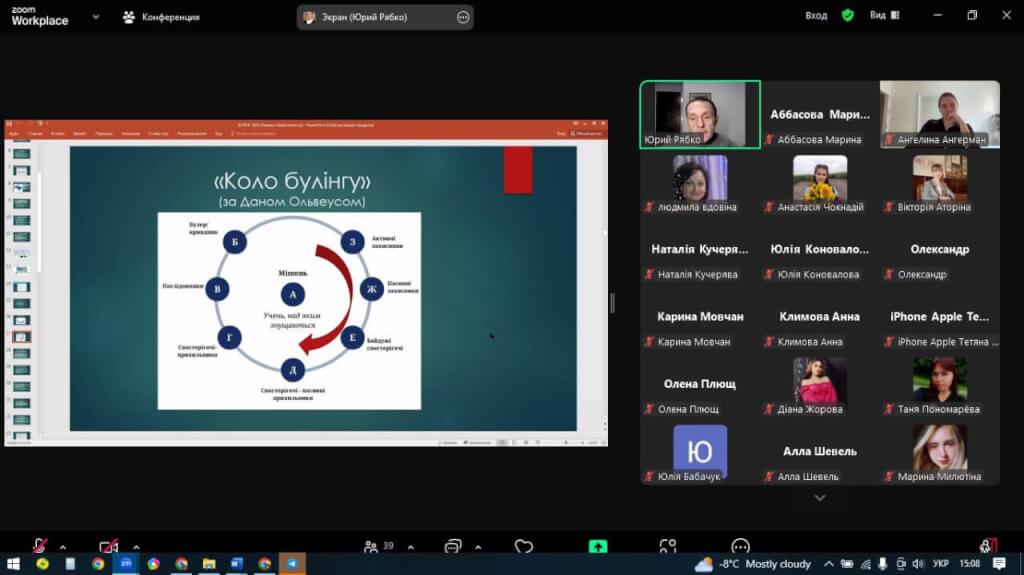1024x575 pixels.
Task: Open the Reactions heart icon
Action: (x=524, y=546)
